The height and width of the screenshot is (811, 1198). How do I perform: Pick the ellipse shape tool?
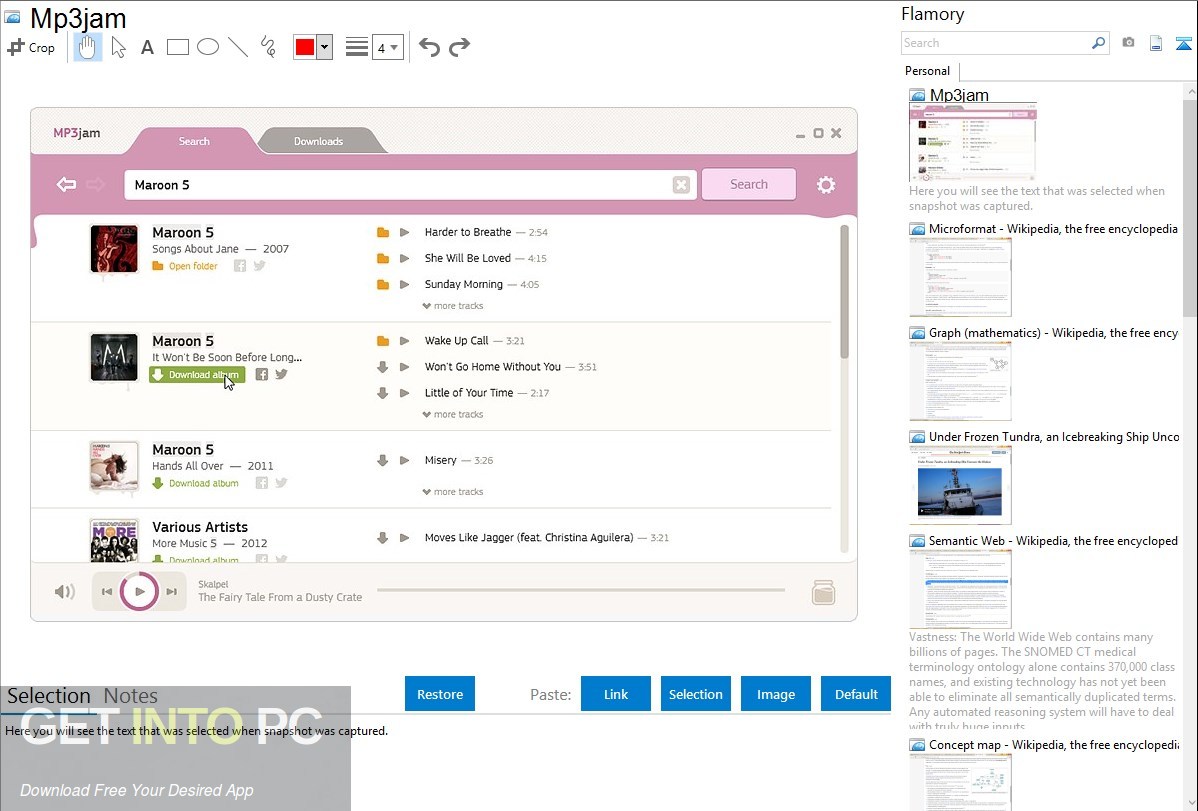coord(208,47)
